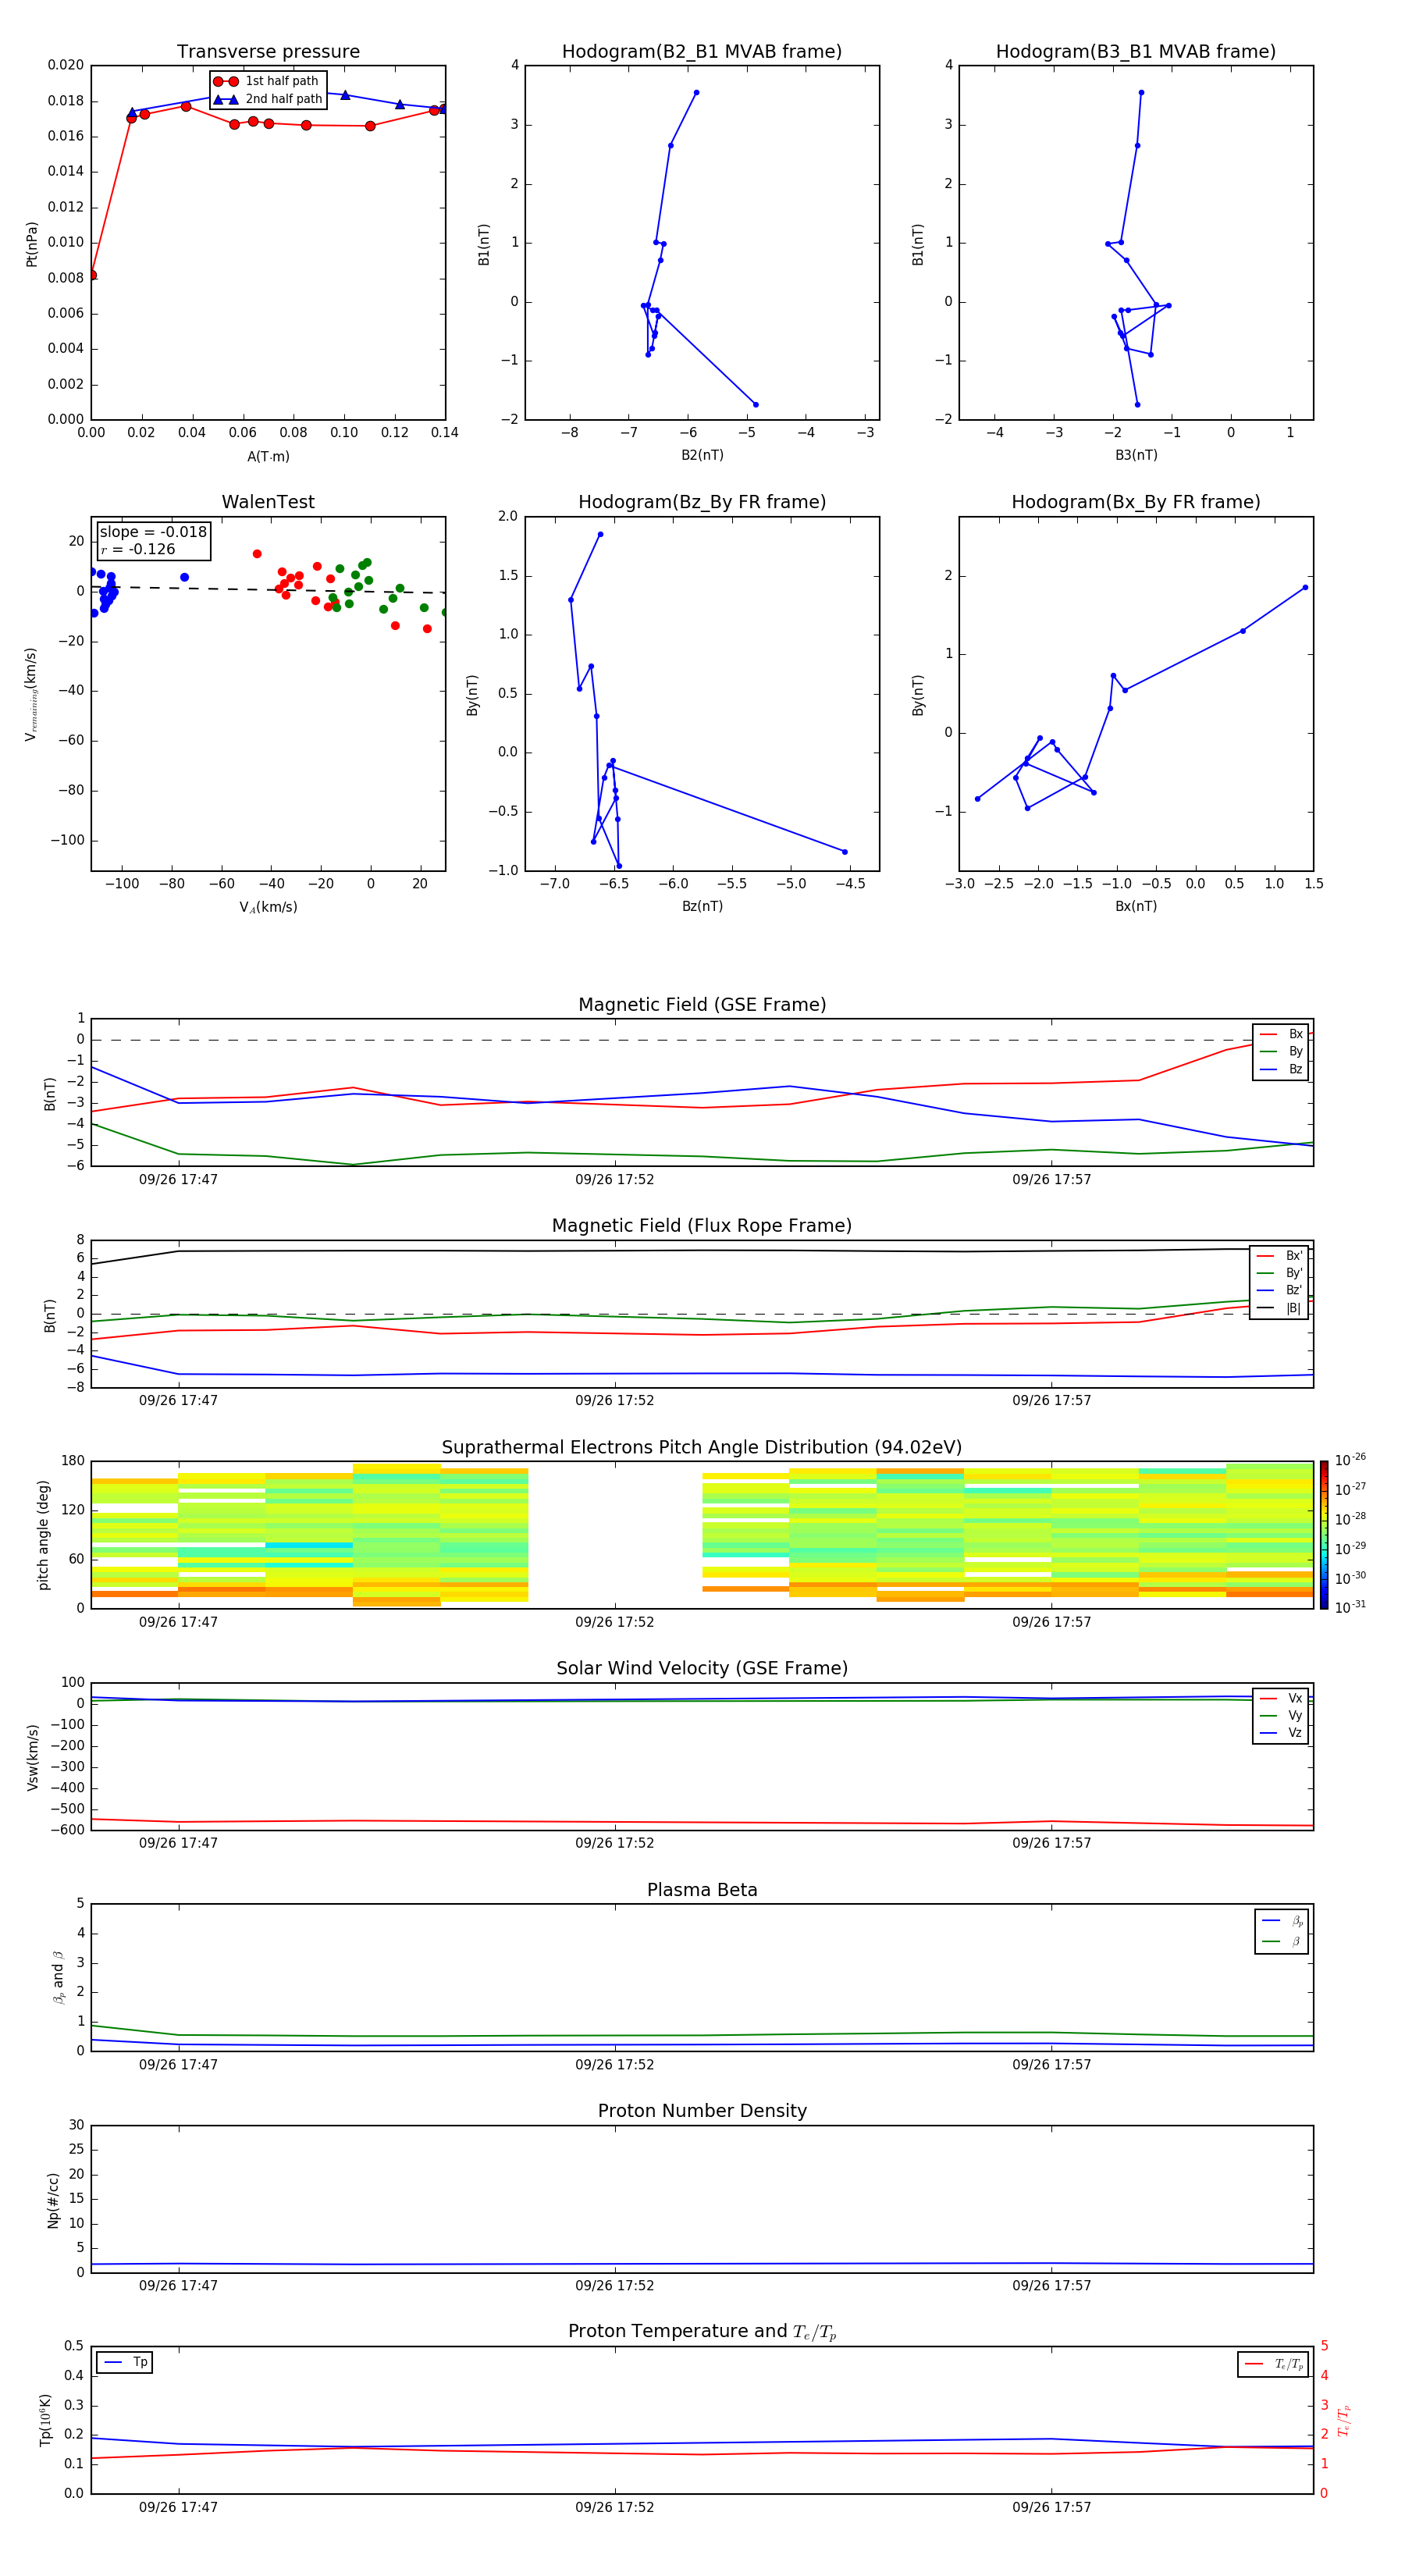Click the pitch angle colorbar scale
The height and width of the screenshot is (2576, 1405).
tap(1324, 1536)
